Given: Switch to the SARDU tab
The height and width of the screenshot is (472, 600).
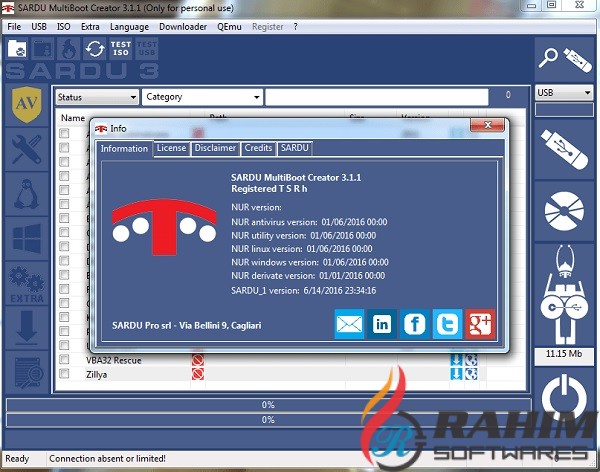Looking at the screenshot, I should pos(294,148).
